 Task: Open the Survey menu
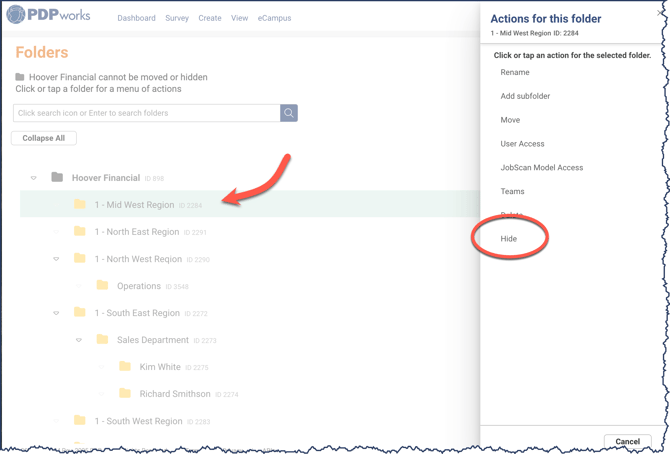(x=177, y=18)
